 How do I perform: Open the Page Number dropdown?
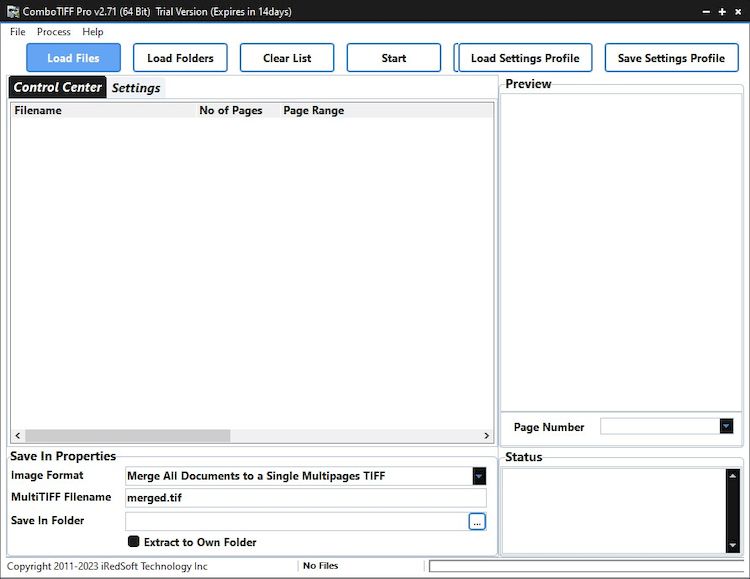(x=726, y=427)
